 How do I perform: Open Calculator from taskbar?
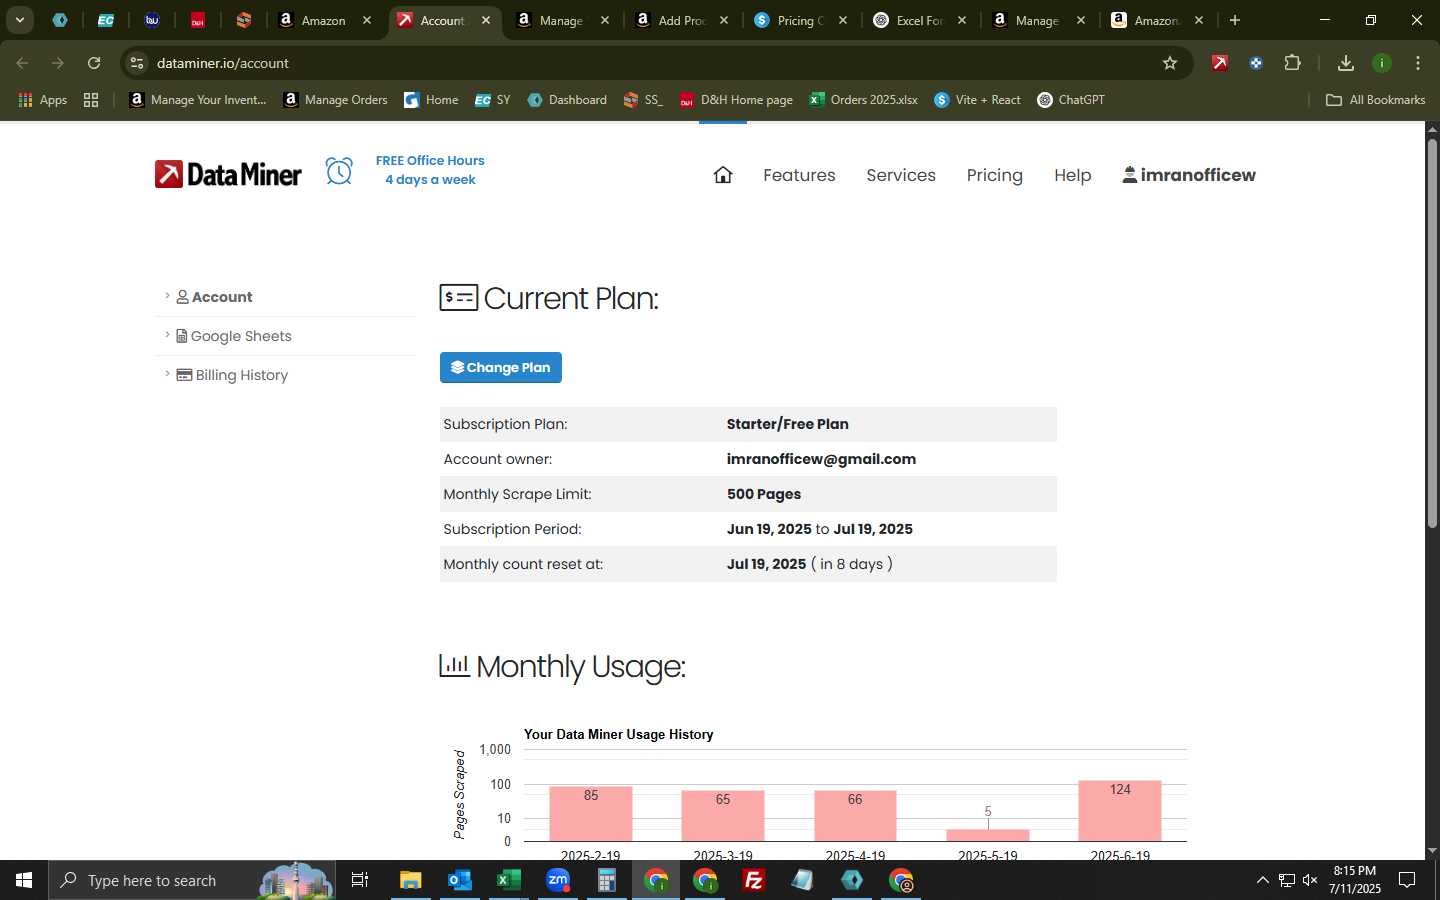606,880
